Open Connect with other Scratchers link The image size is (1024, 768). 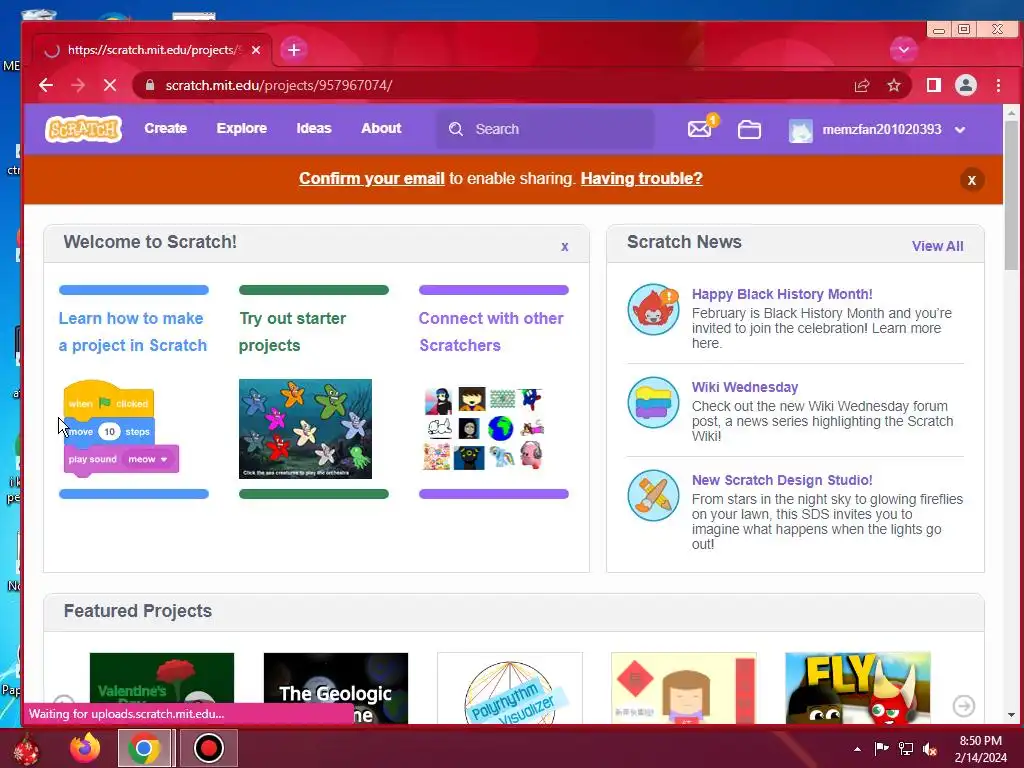tap(491, 332)
